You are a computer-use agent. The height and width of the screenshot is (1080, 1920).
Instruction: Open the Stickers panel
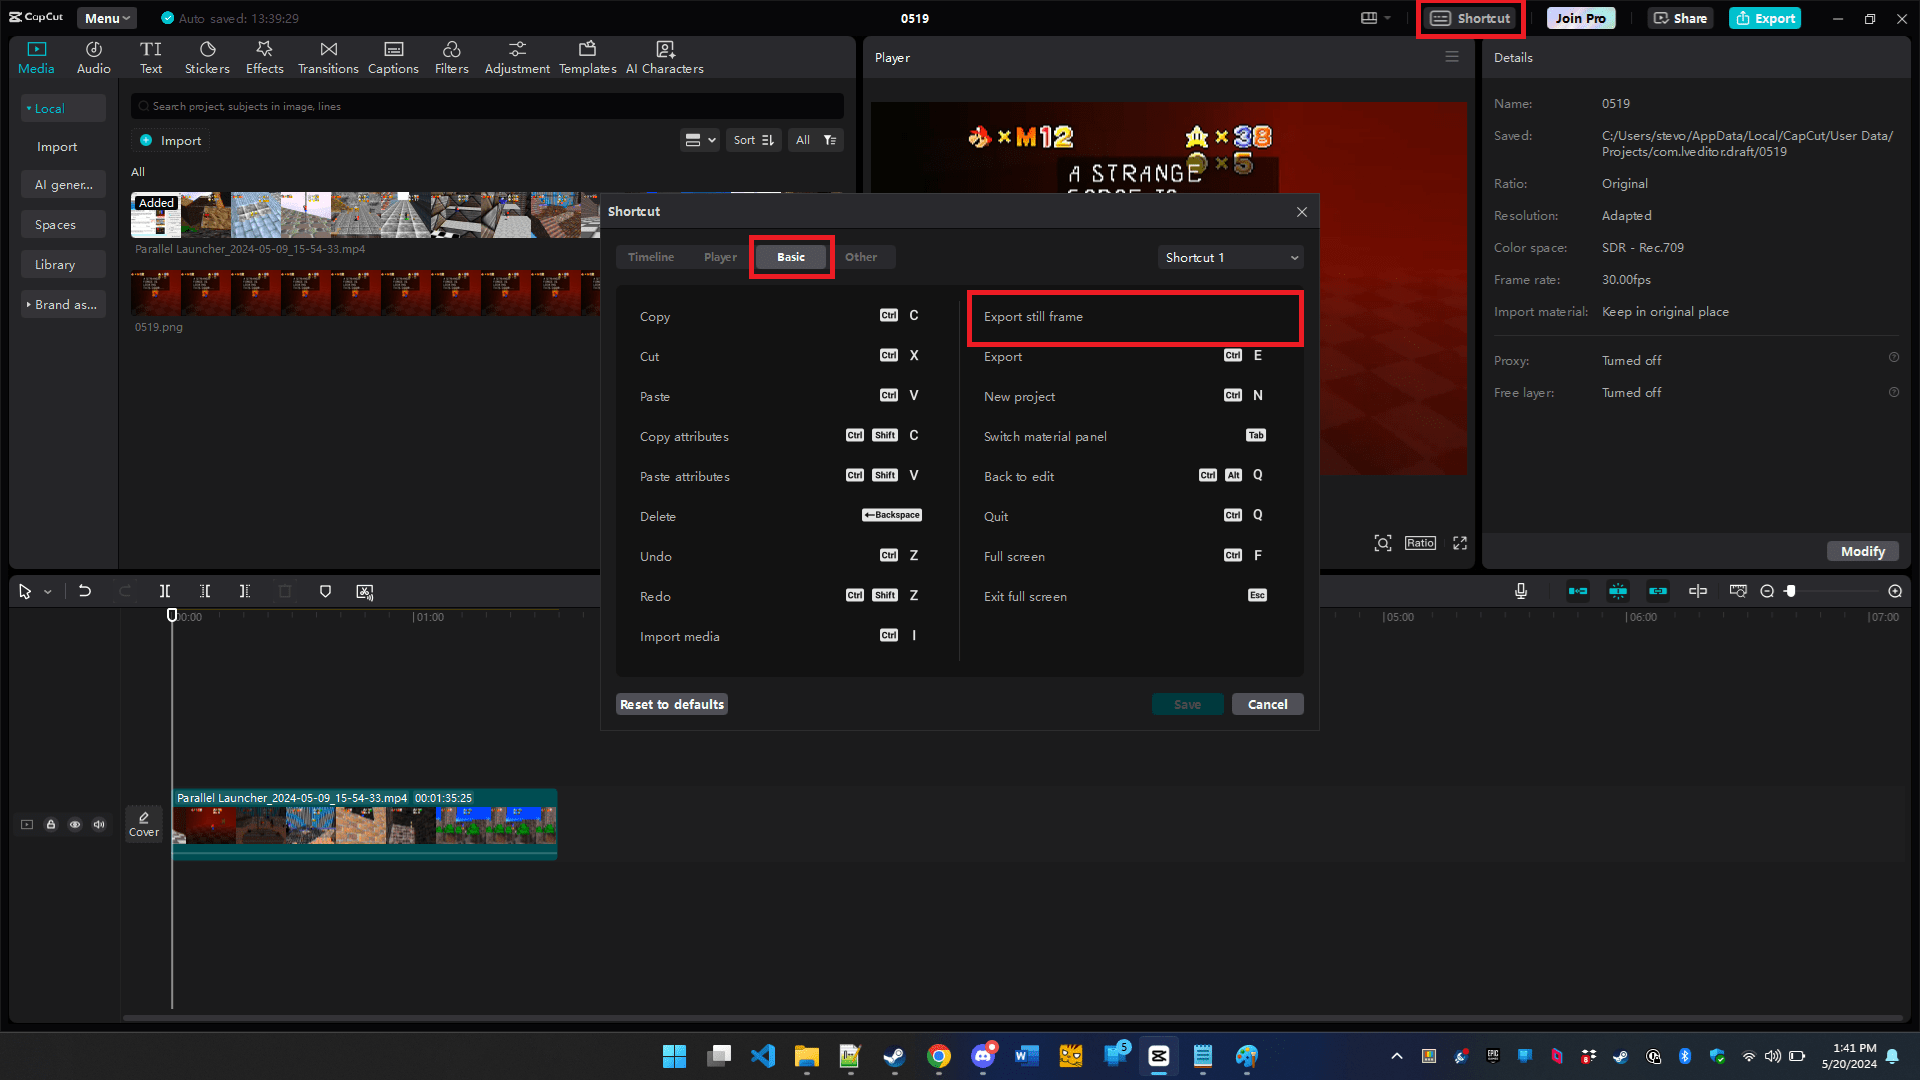tap(207, 57)
